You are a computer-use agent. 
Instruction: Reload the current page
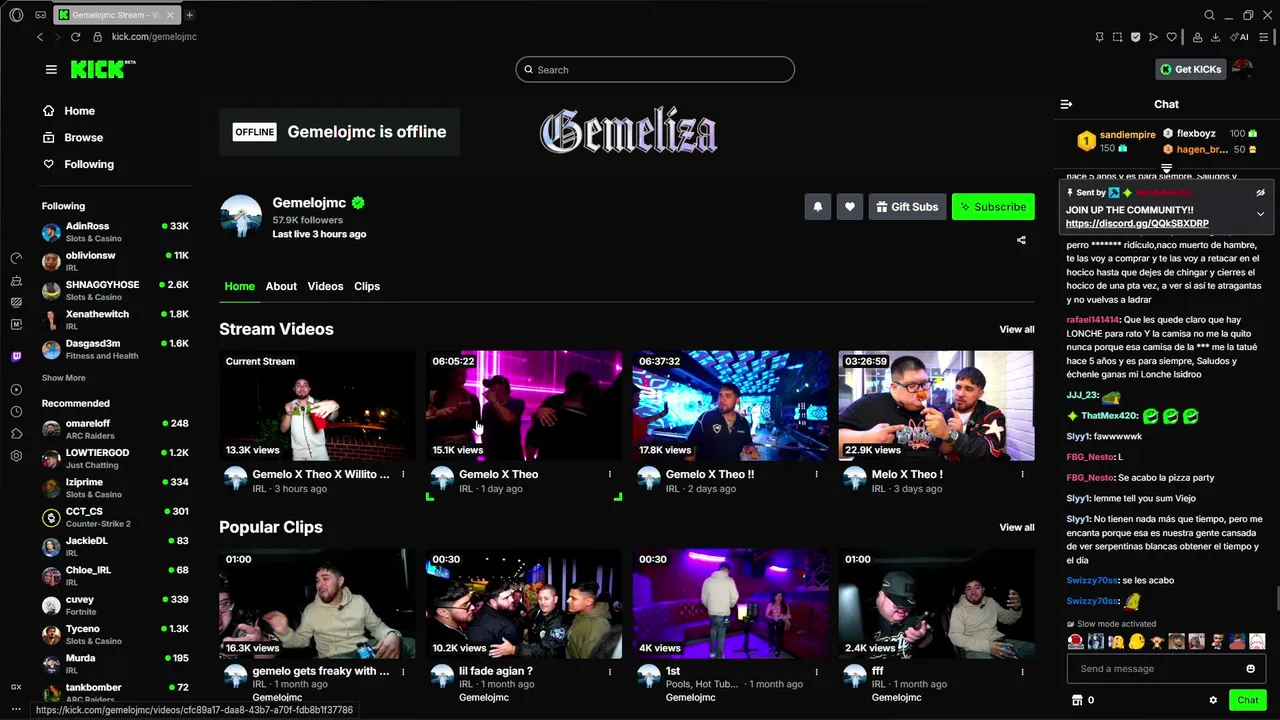pyautogui.click(x=75, y=37)
